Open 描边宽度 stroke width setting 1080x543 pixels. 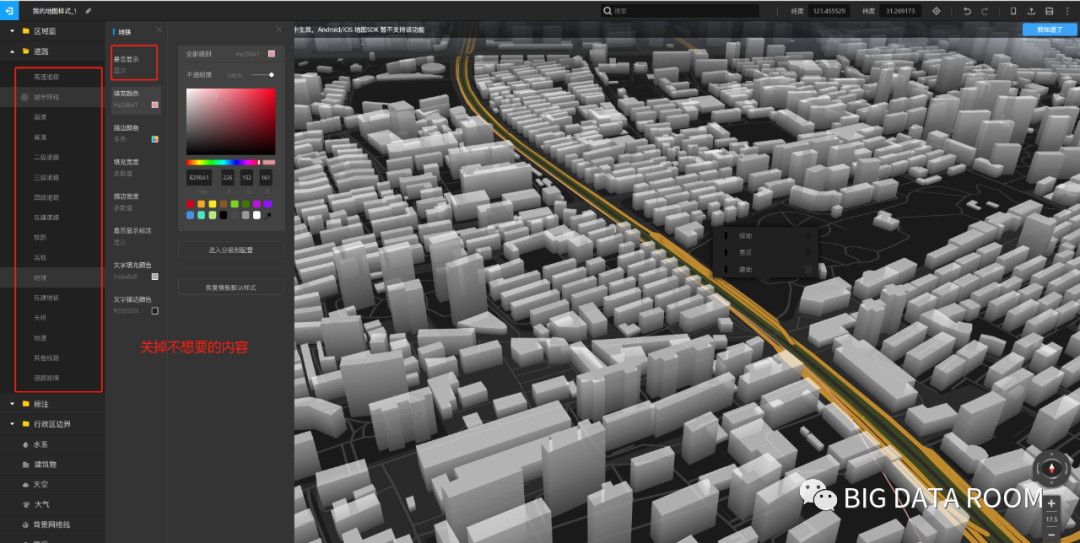136,201
